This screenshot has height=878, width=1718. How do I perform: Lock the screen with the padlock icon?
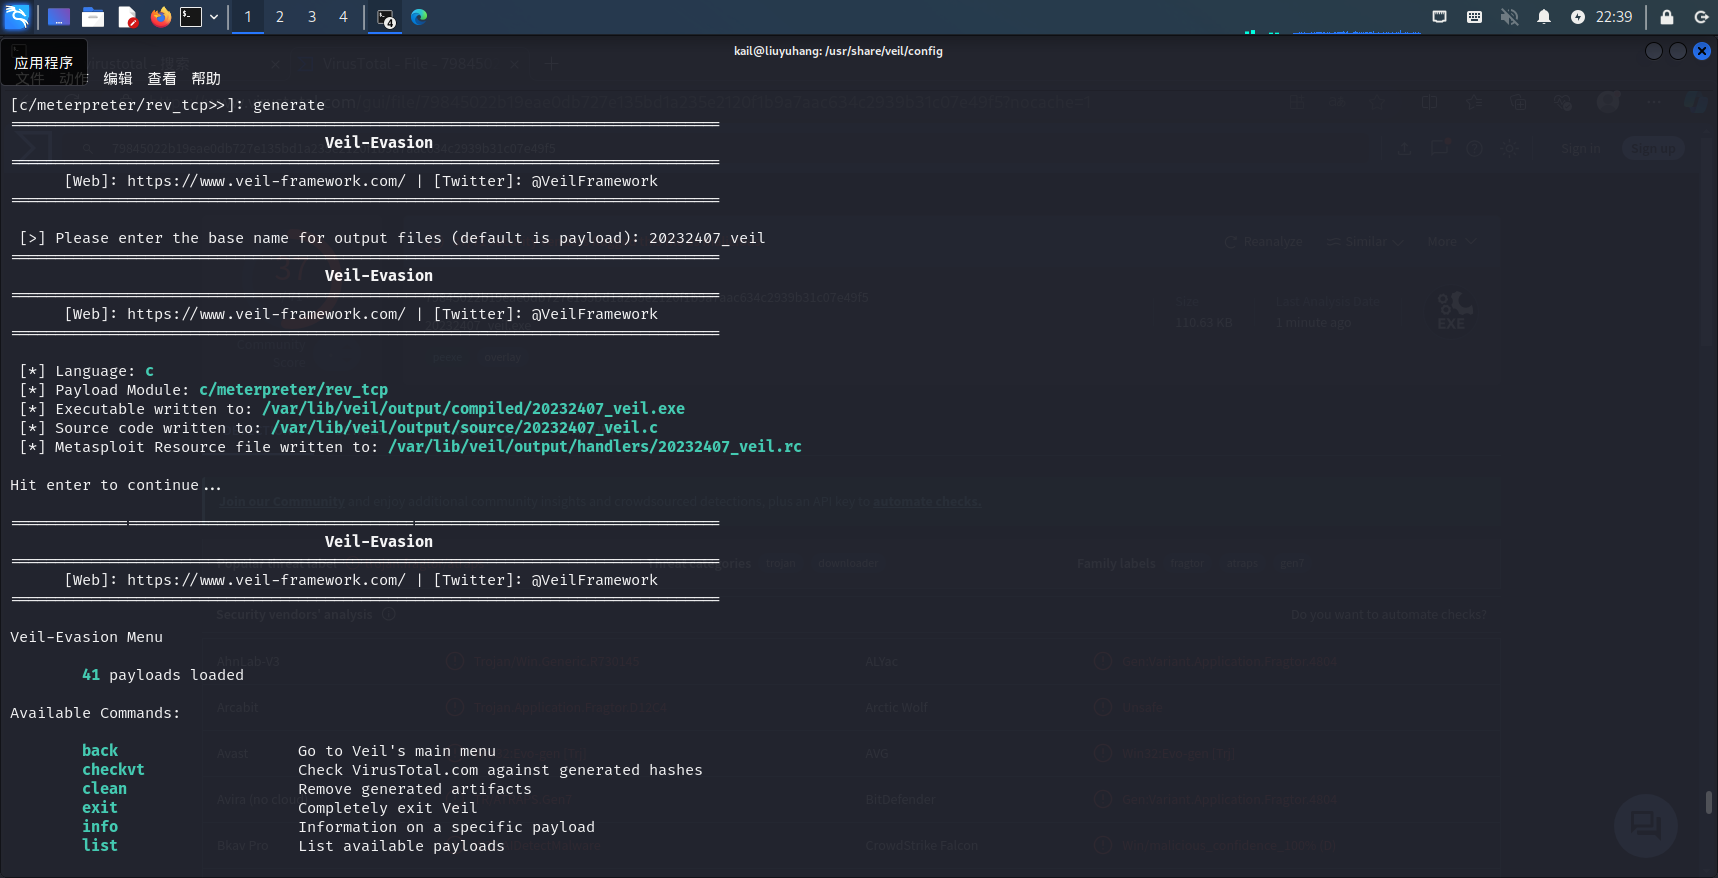tap(1667, 17)
